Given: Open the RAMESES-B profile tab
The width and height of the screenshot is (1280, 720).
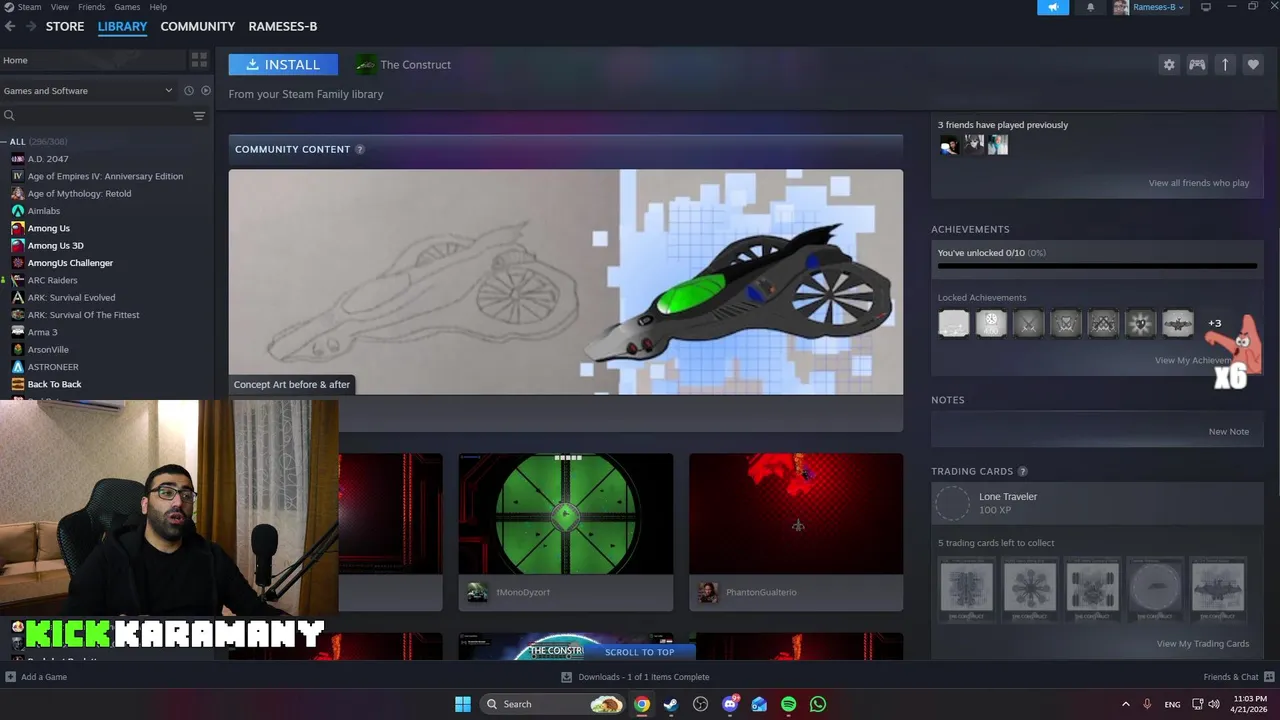Looking at the screenshot, I should (x=283, y=27).
